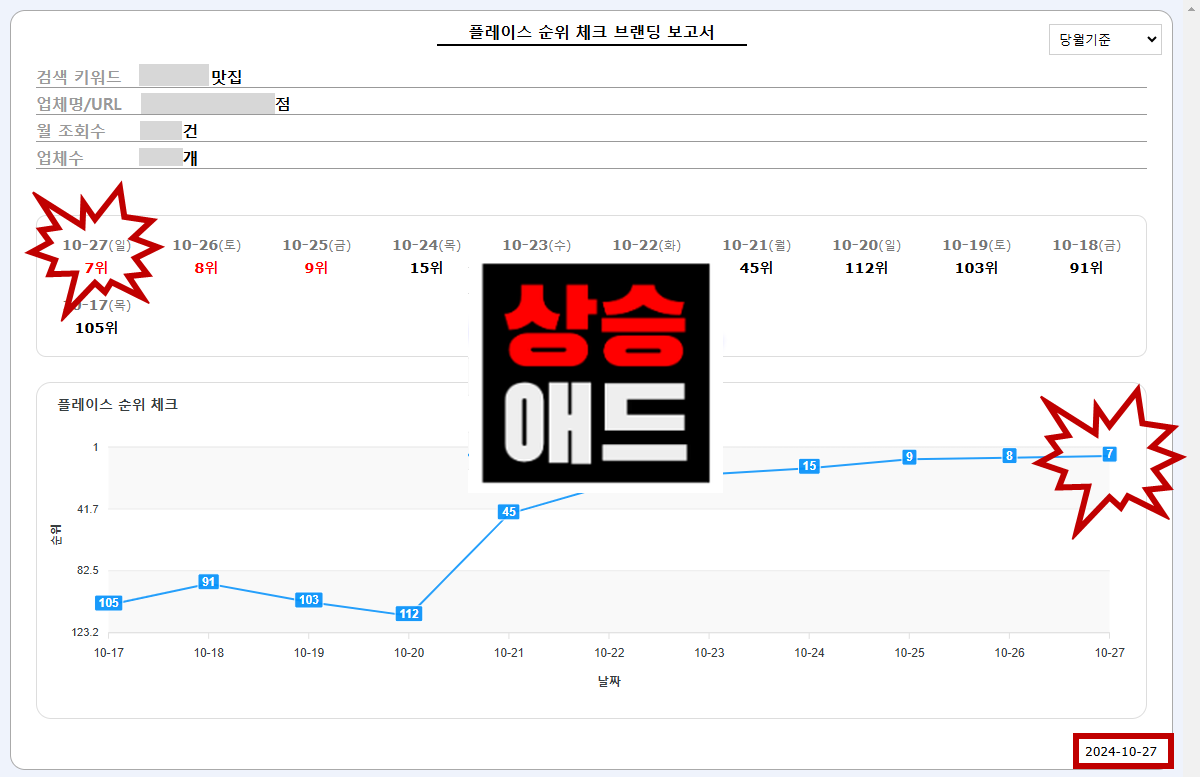1200x777 pixels.
Task: Click y-axis tick label 41.7
Action: (87, 509)
